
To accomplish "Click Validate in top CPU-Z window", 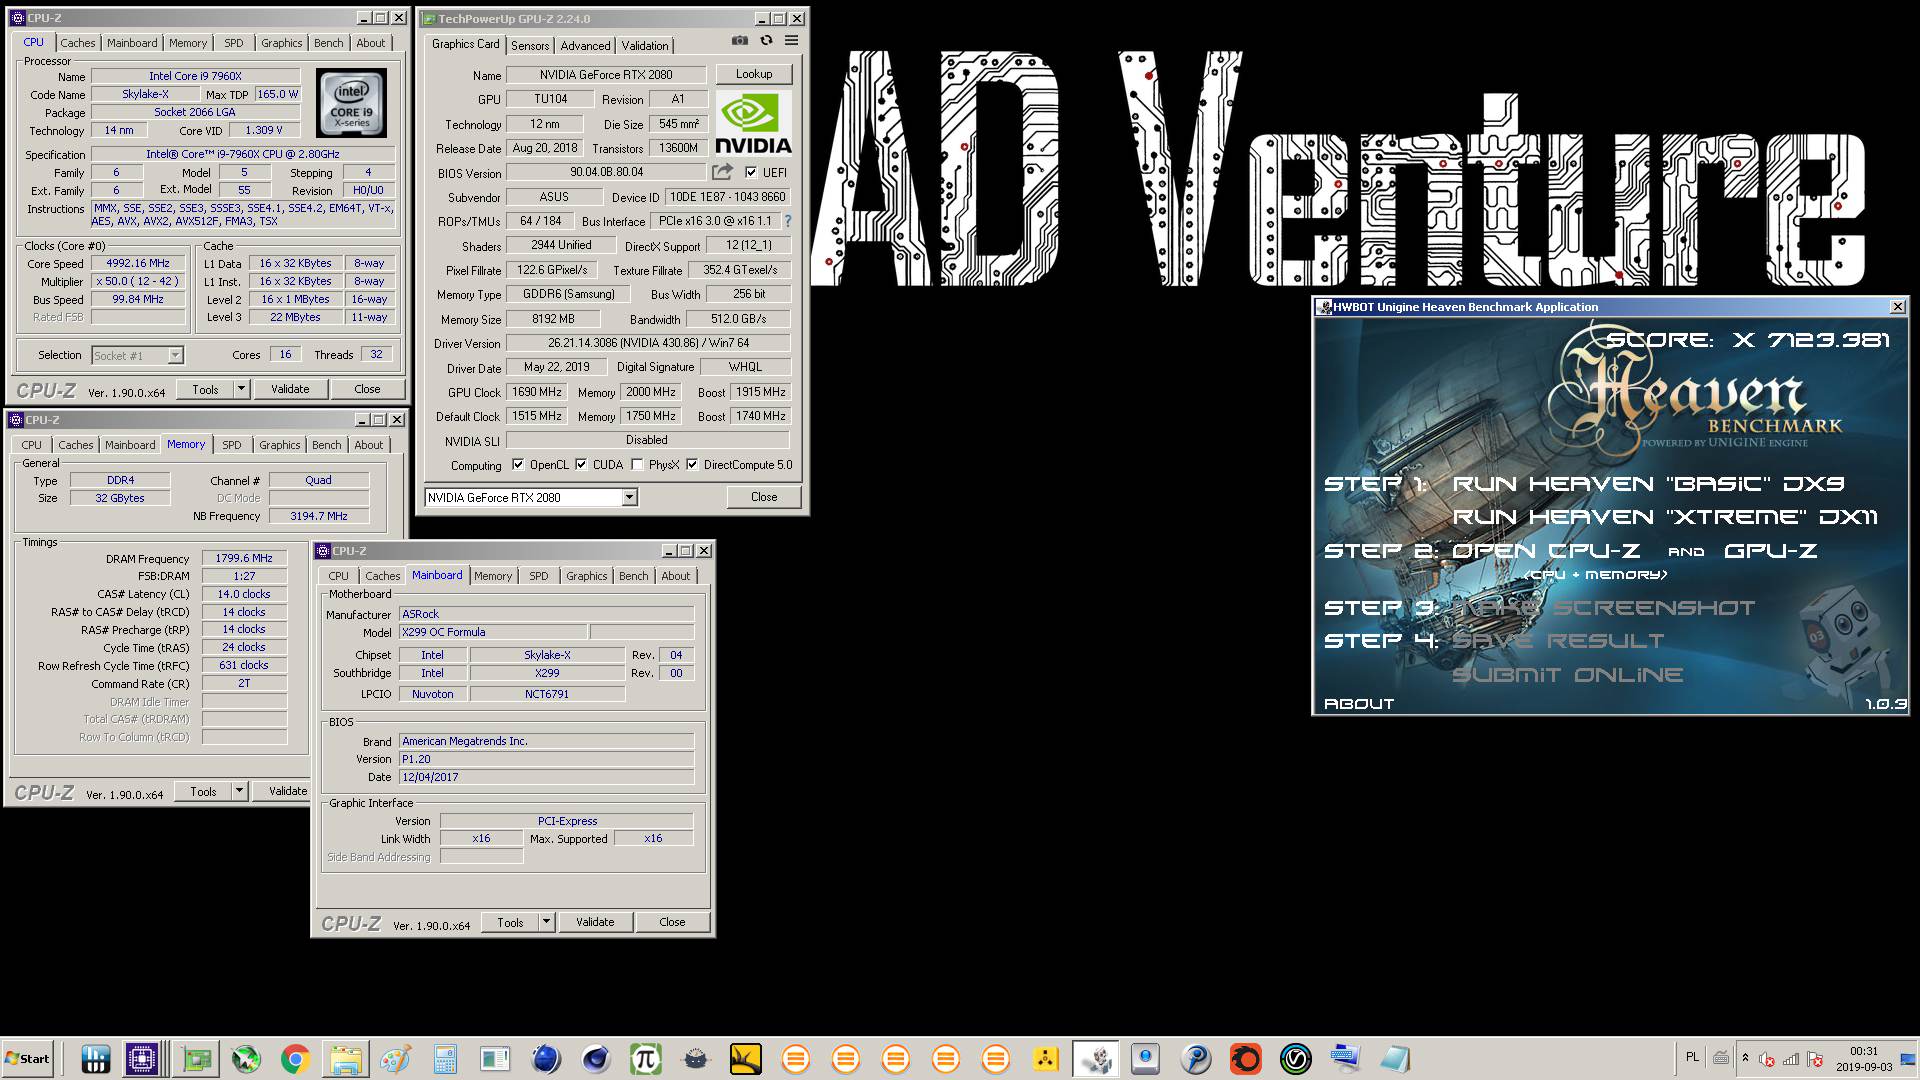I will point(290,389).
